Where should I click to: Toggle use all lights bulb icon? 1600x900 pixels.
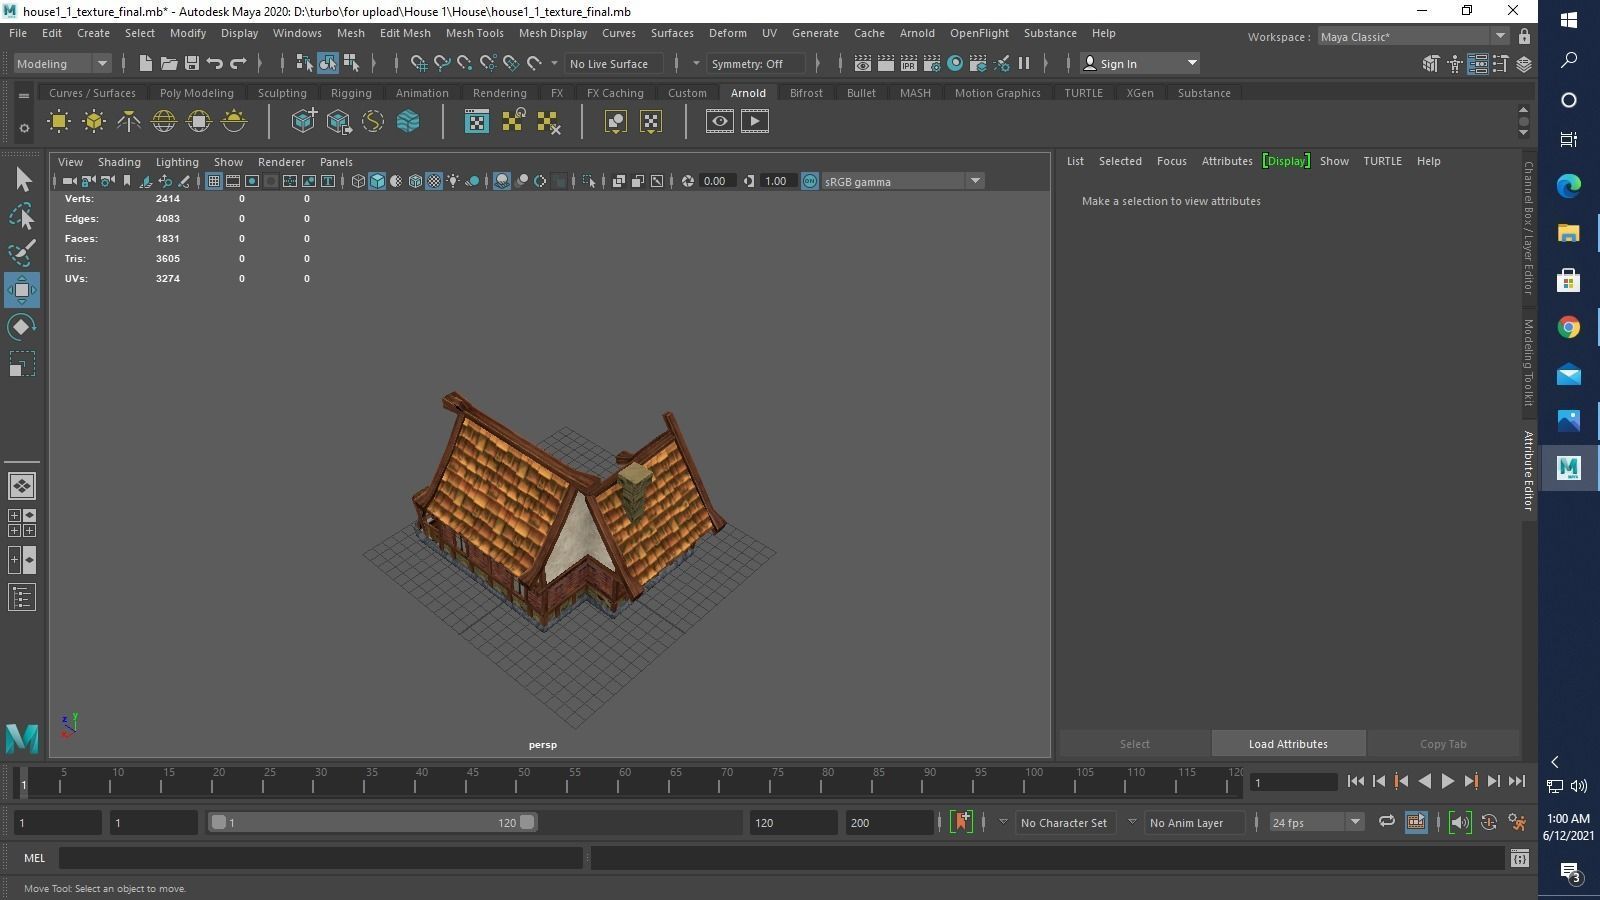[x=453, y=181]
